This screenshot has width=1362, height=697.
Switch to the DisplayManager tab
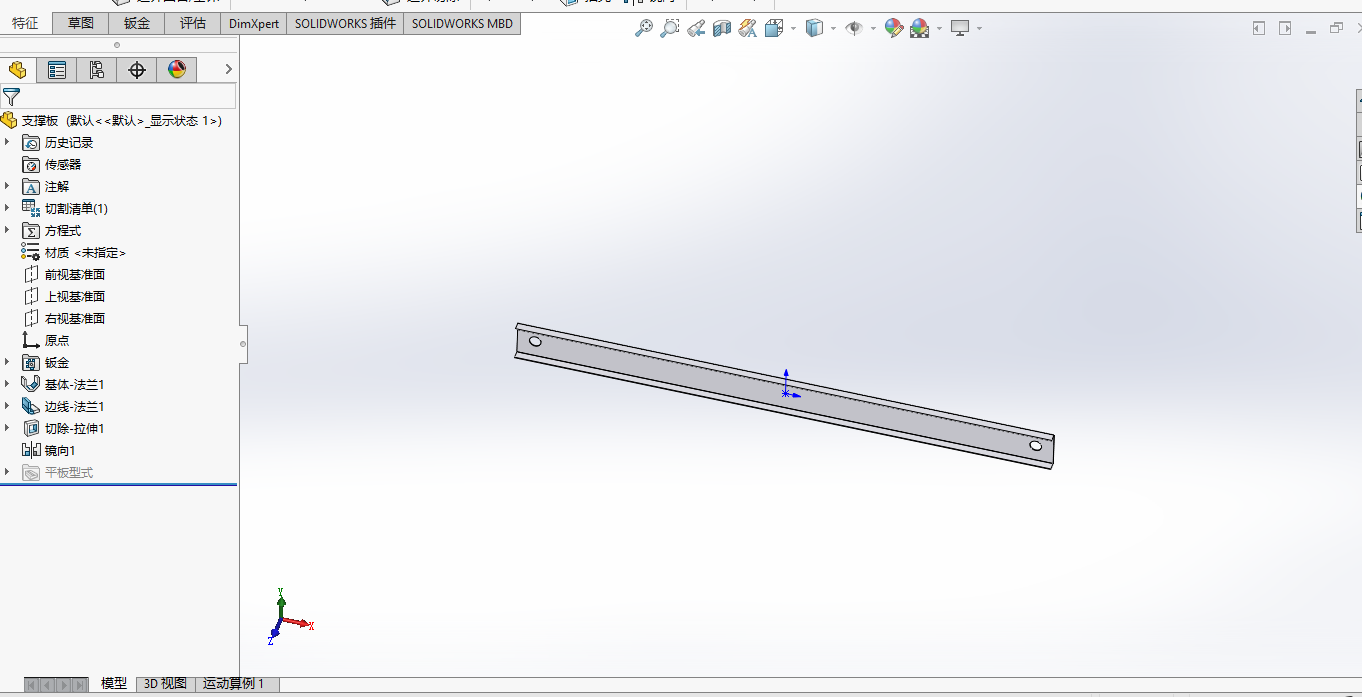(x=177, y=70)
